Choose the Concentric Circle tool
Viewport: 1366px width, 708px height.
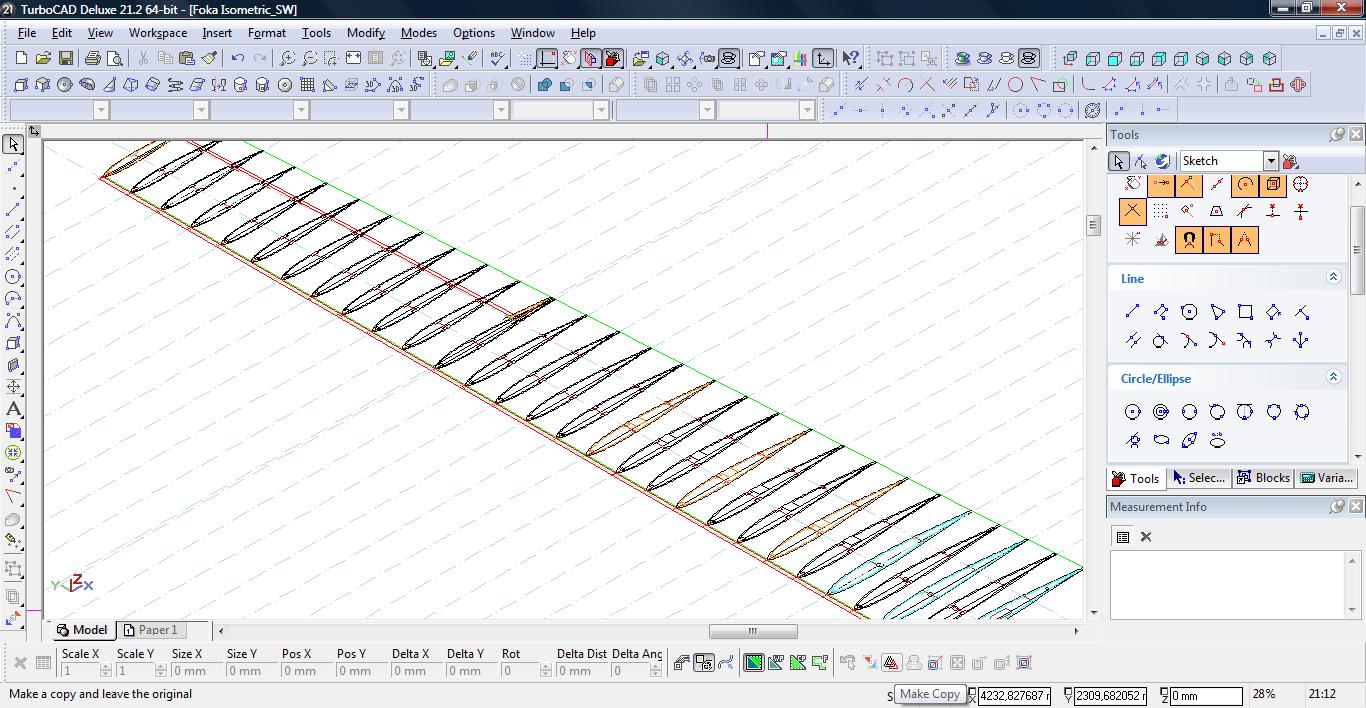tap(1161, 412)
